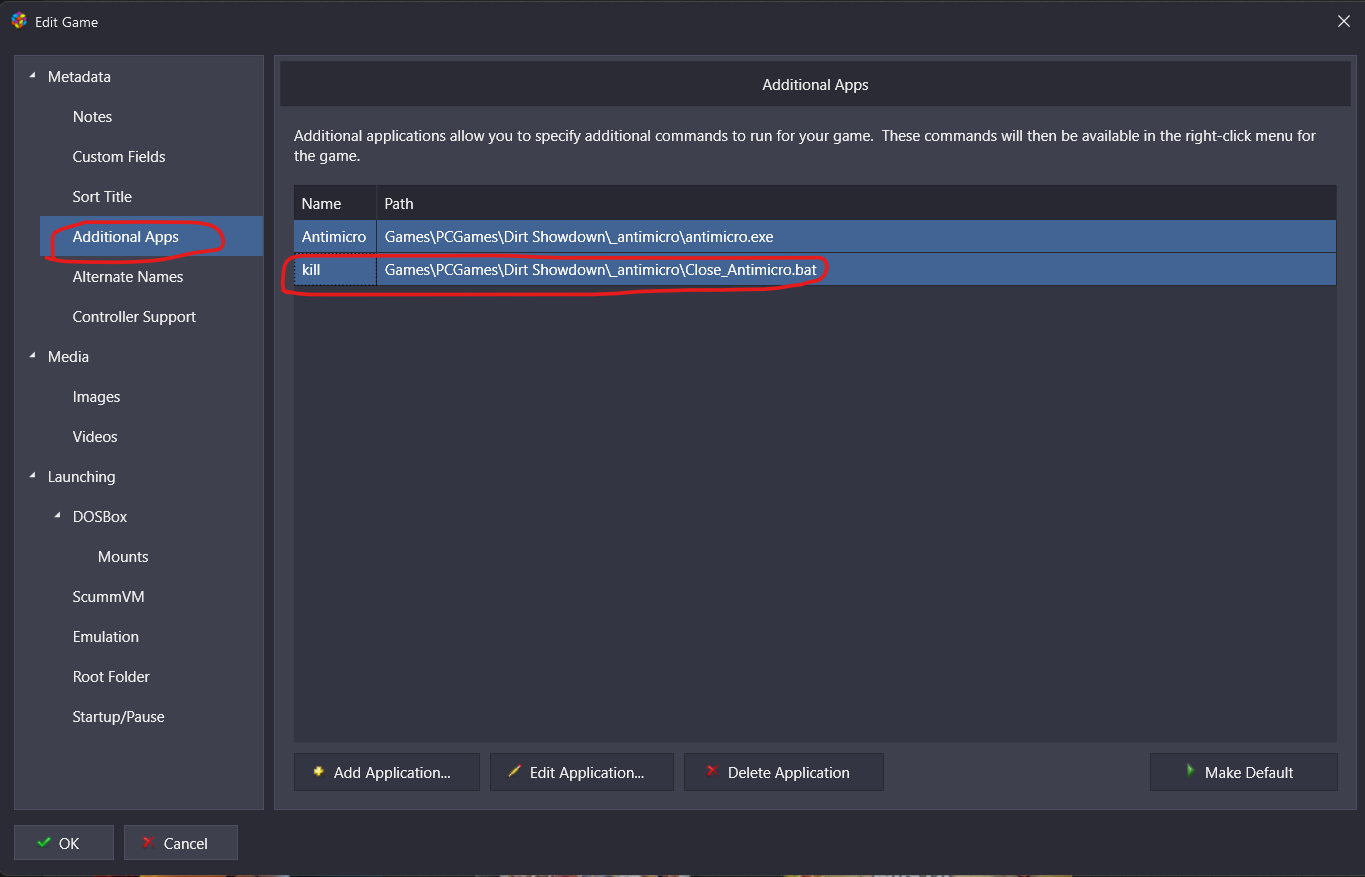Open the Custom Fields page
Image resolution: width=1365 pixels, height=877 pixels.
coord(119,157)
